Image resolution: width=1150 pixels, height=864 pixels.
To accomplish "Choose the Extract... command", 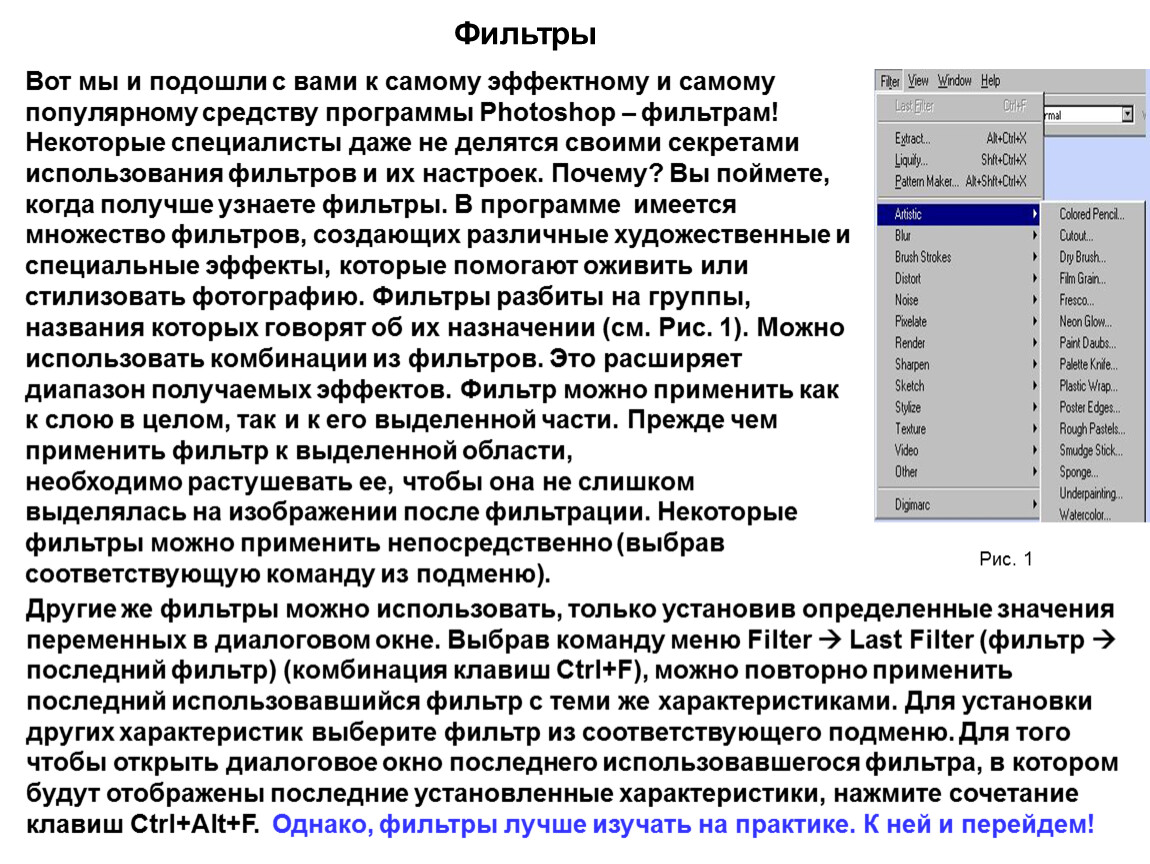I will [960, 139].
